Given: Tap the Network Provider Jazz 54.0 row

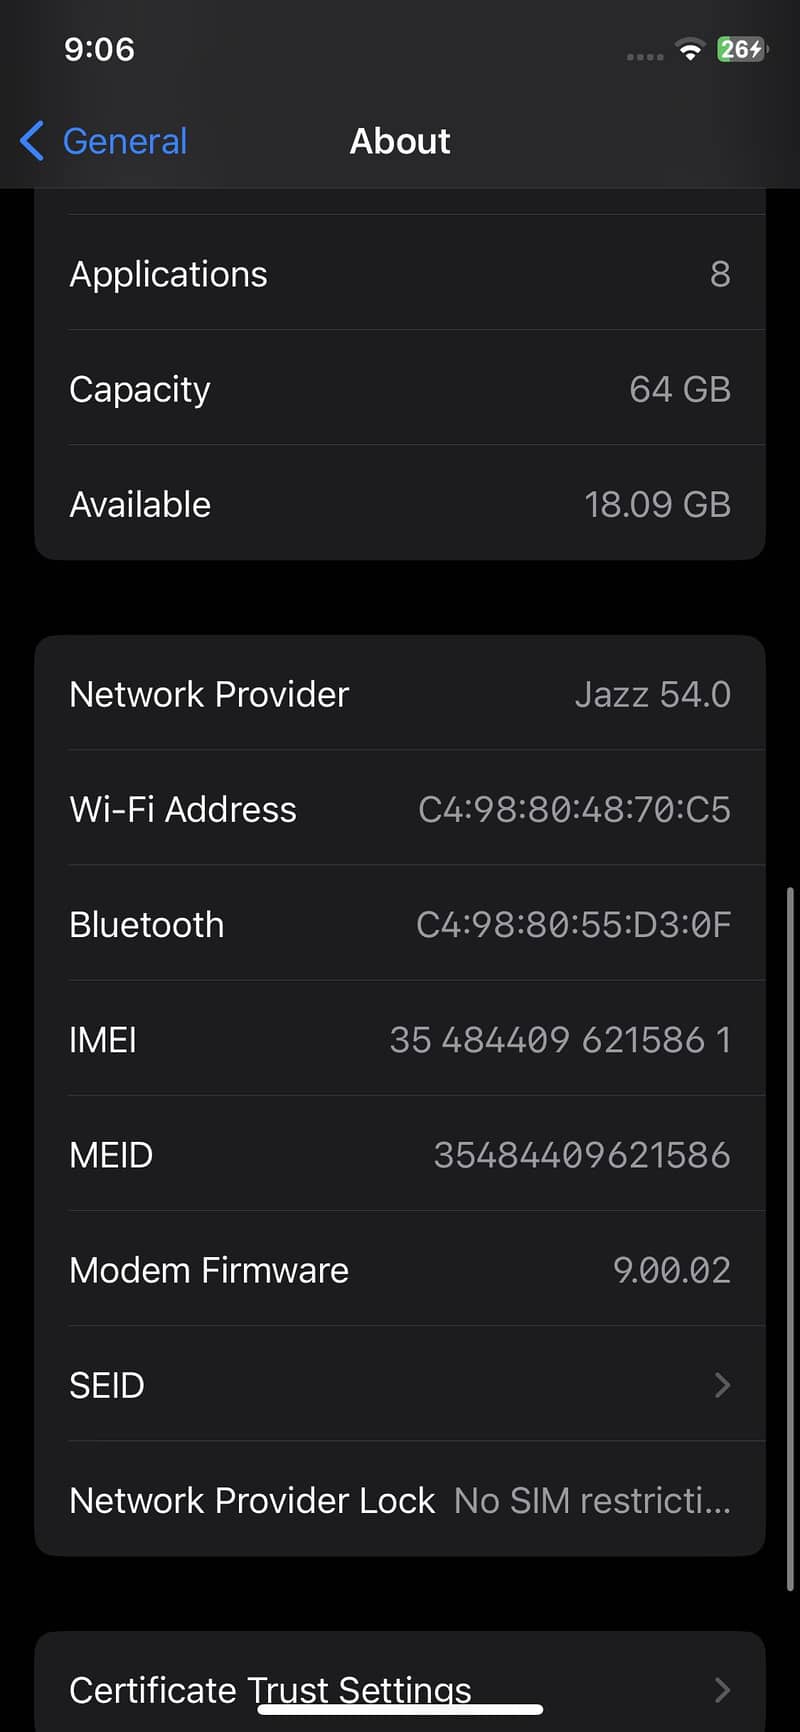Looking at the screenshot, I should (x=400, y=694).
